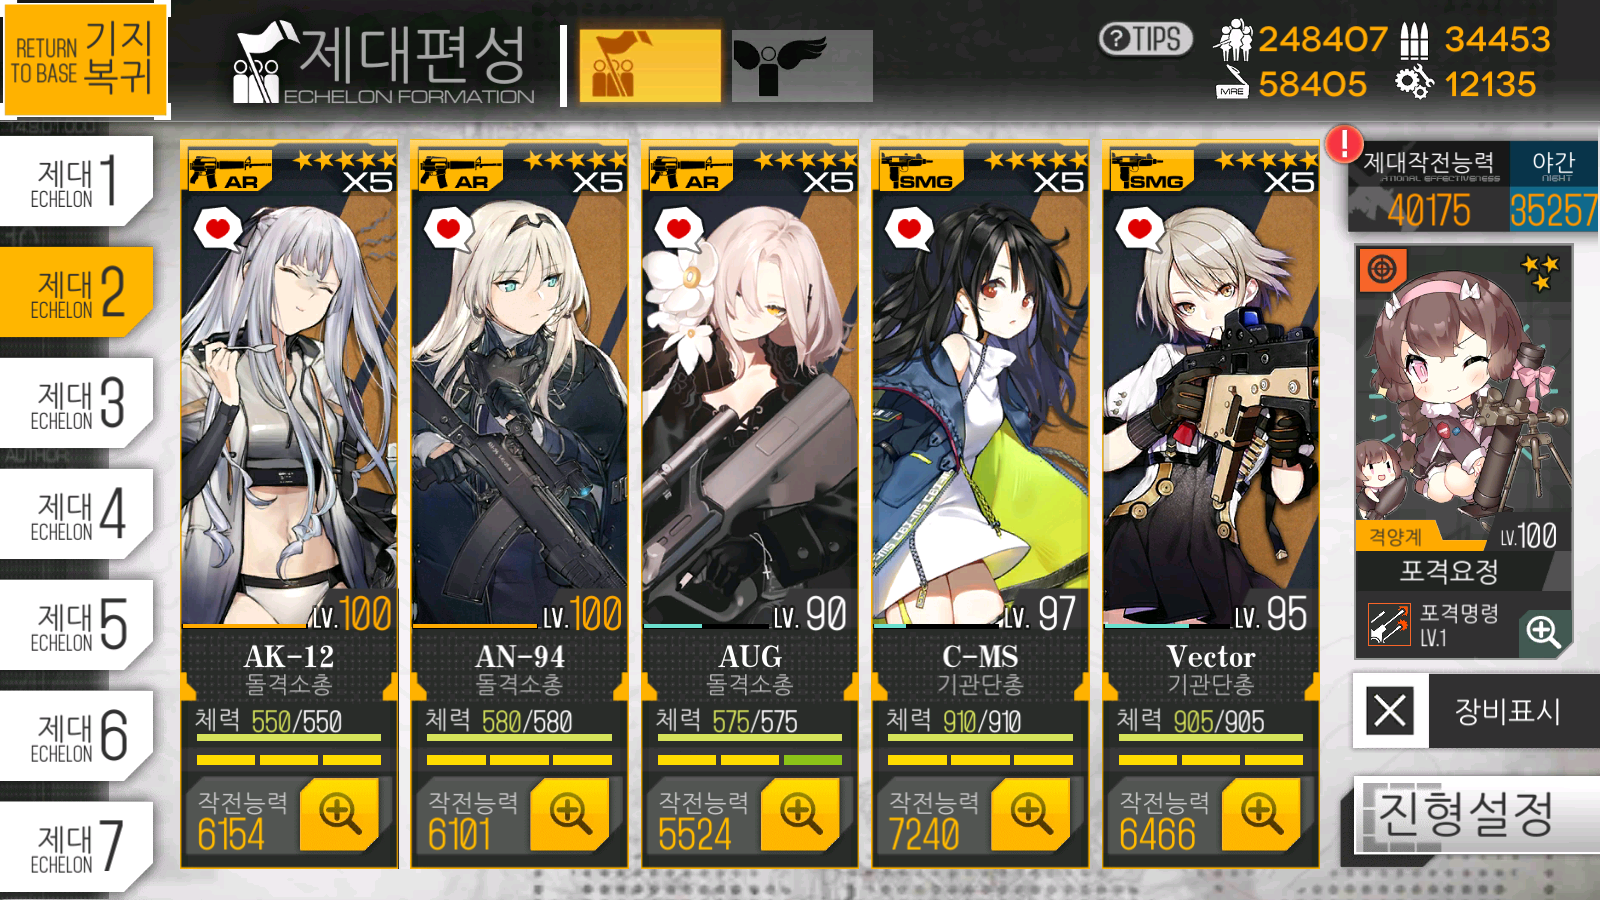Open AUG detail magnifier icon
The width and height of the screenshot is (1600, 900).
tap(801, 814)
